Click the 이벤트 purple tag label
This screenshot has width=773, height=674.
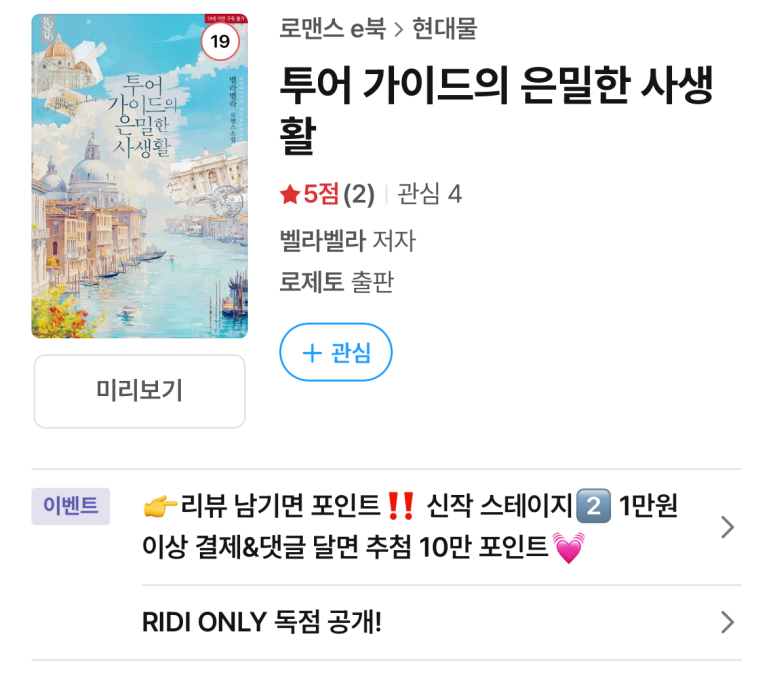pos(70,506)
